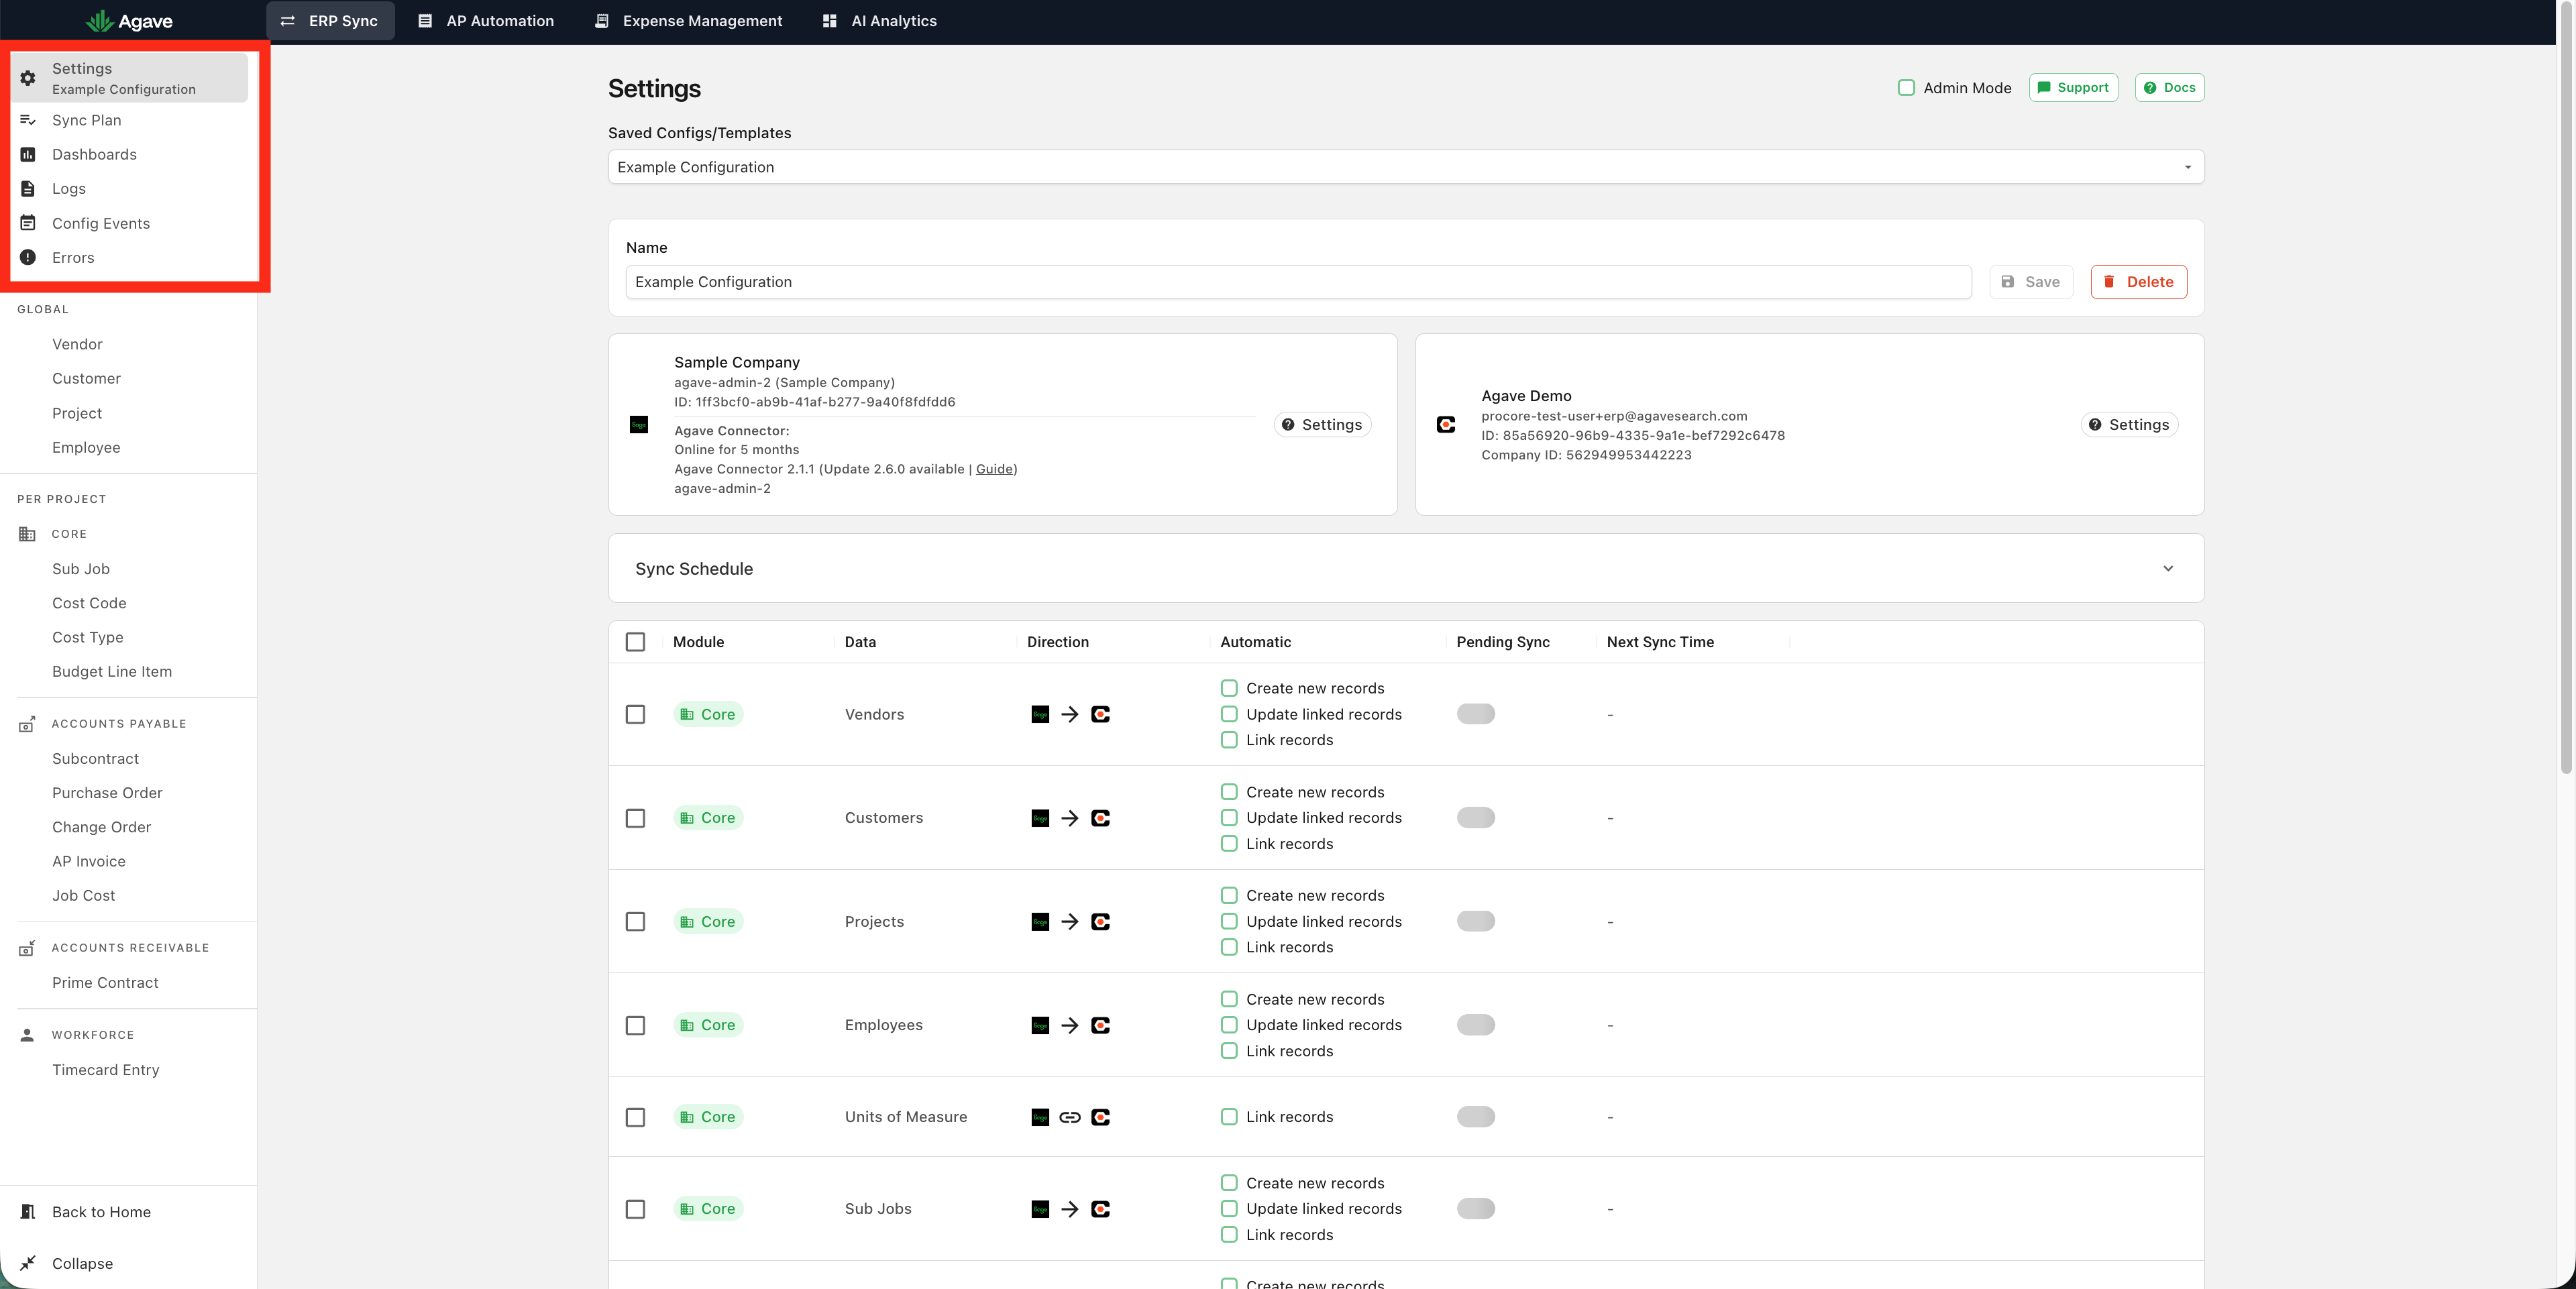Open the Settings gear icon in sidebar
Viewport: 2576px width, 1289px height.
(28, 78)
